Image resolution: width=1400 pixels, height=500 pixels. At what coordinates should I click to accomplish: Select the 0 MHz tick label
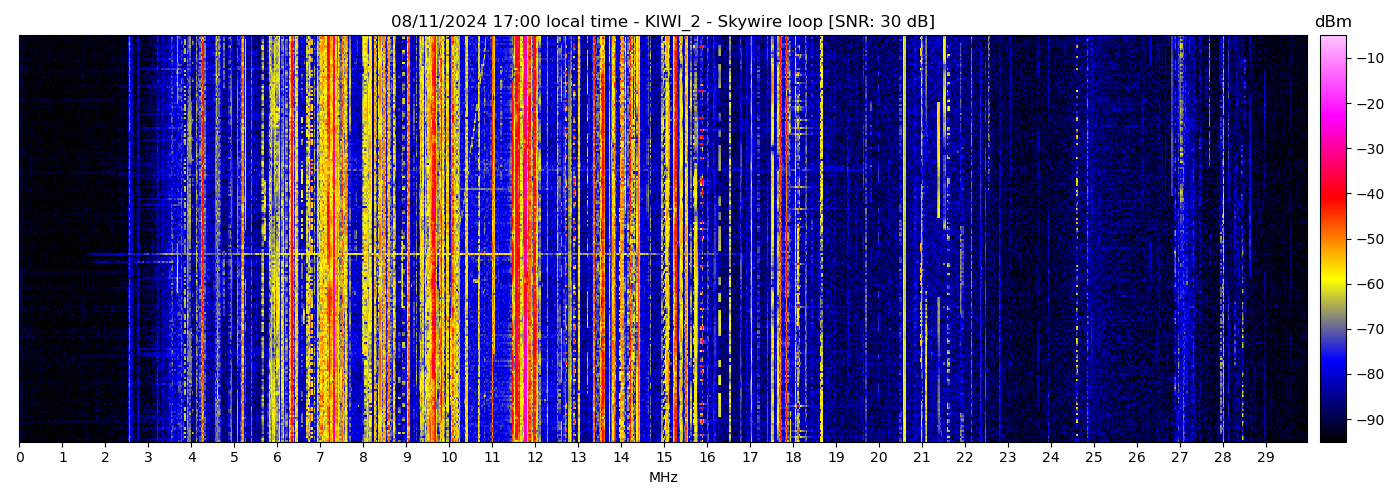point(19,457)
